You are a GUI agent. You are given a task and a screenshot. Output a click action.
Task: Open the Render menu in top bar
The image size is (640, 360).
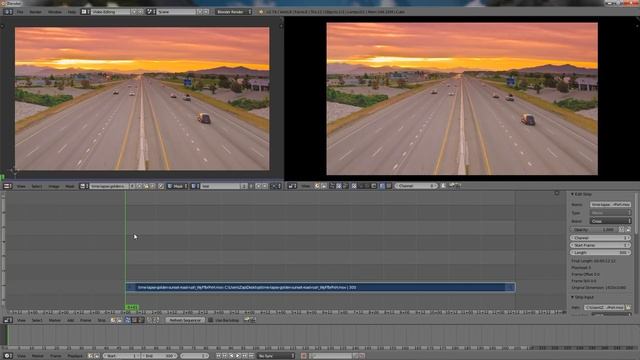pyautogui.click(x=36, y=12)
